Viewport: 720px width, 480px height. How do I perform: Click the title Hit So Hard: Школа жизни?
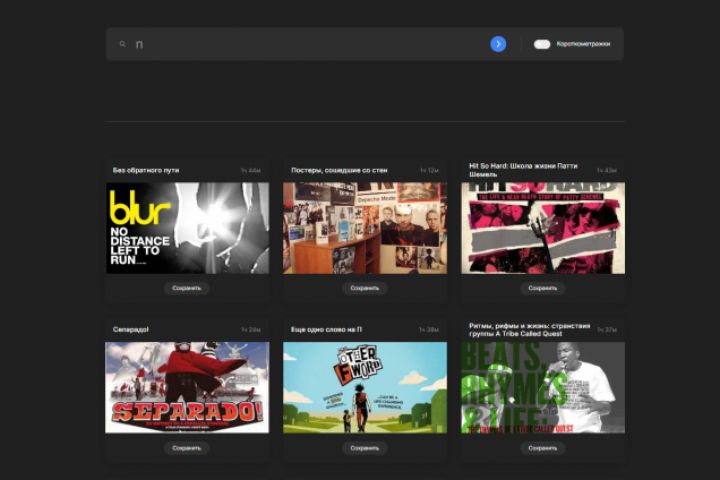point(523,170)
